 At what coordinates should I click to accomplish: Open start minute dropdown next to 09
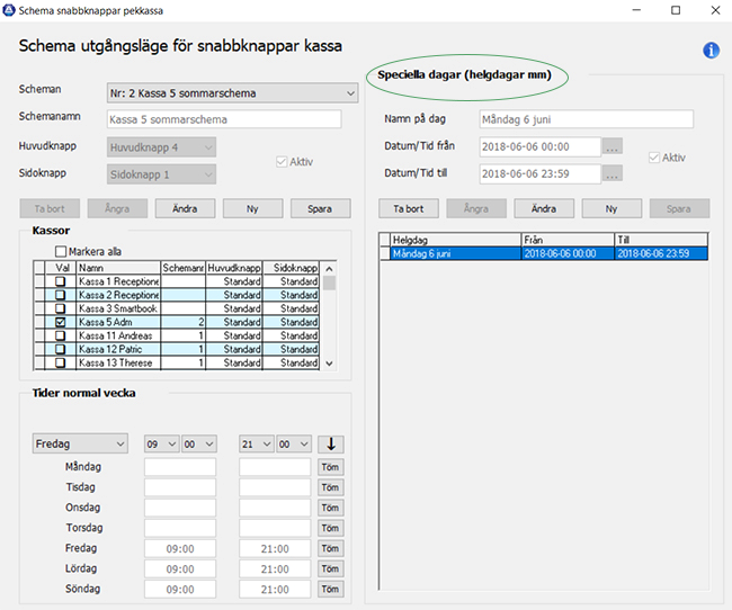tap(199, 444)
